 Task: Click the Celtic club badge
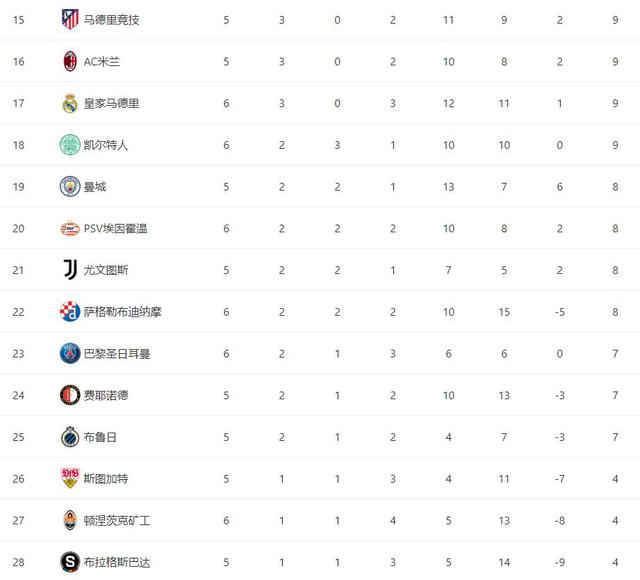tap(69, 145)
